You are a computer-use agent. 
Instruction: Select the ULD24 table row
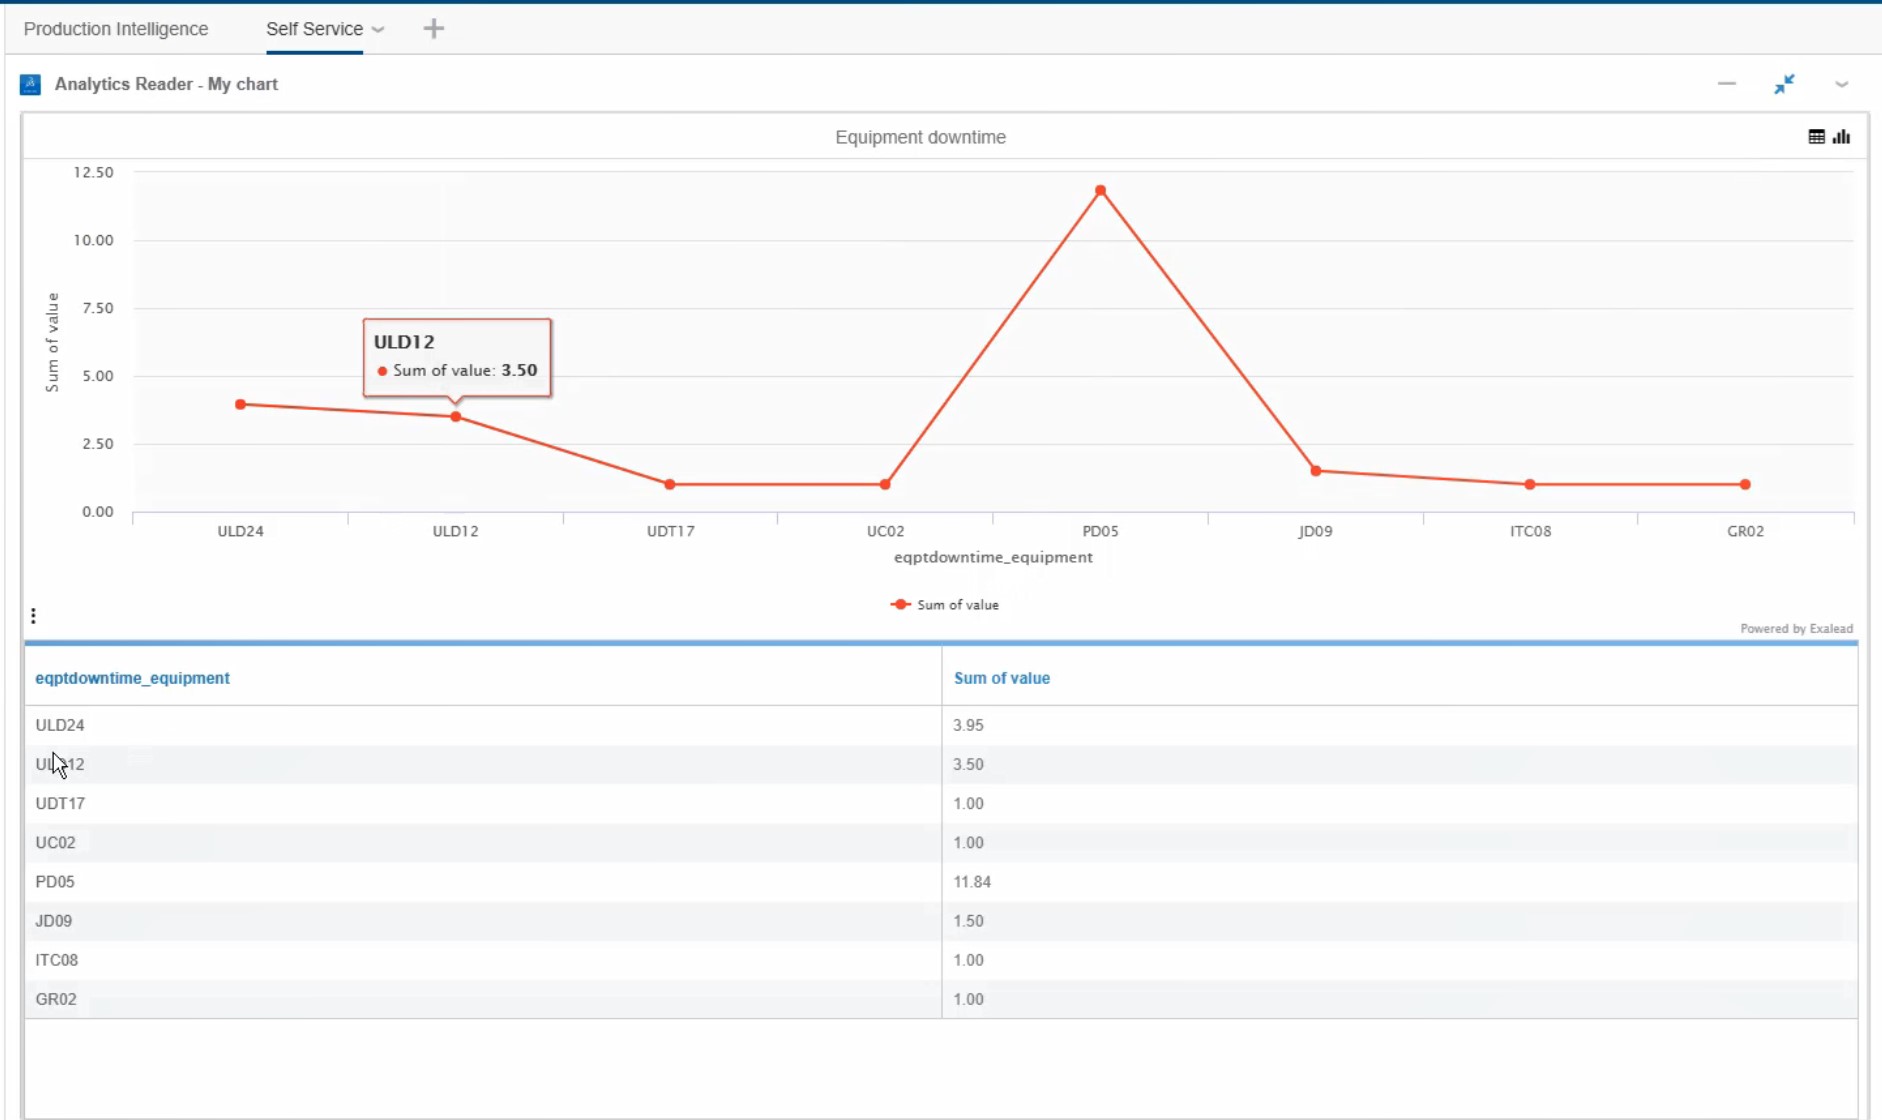[400, 724]
